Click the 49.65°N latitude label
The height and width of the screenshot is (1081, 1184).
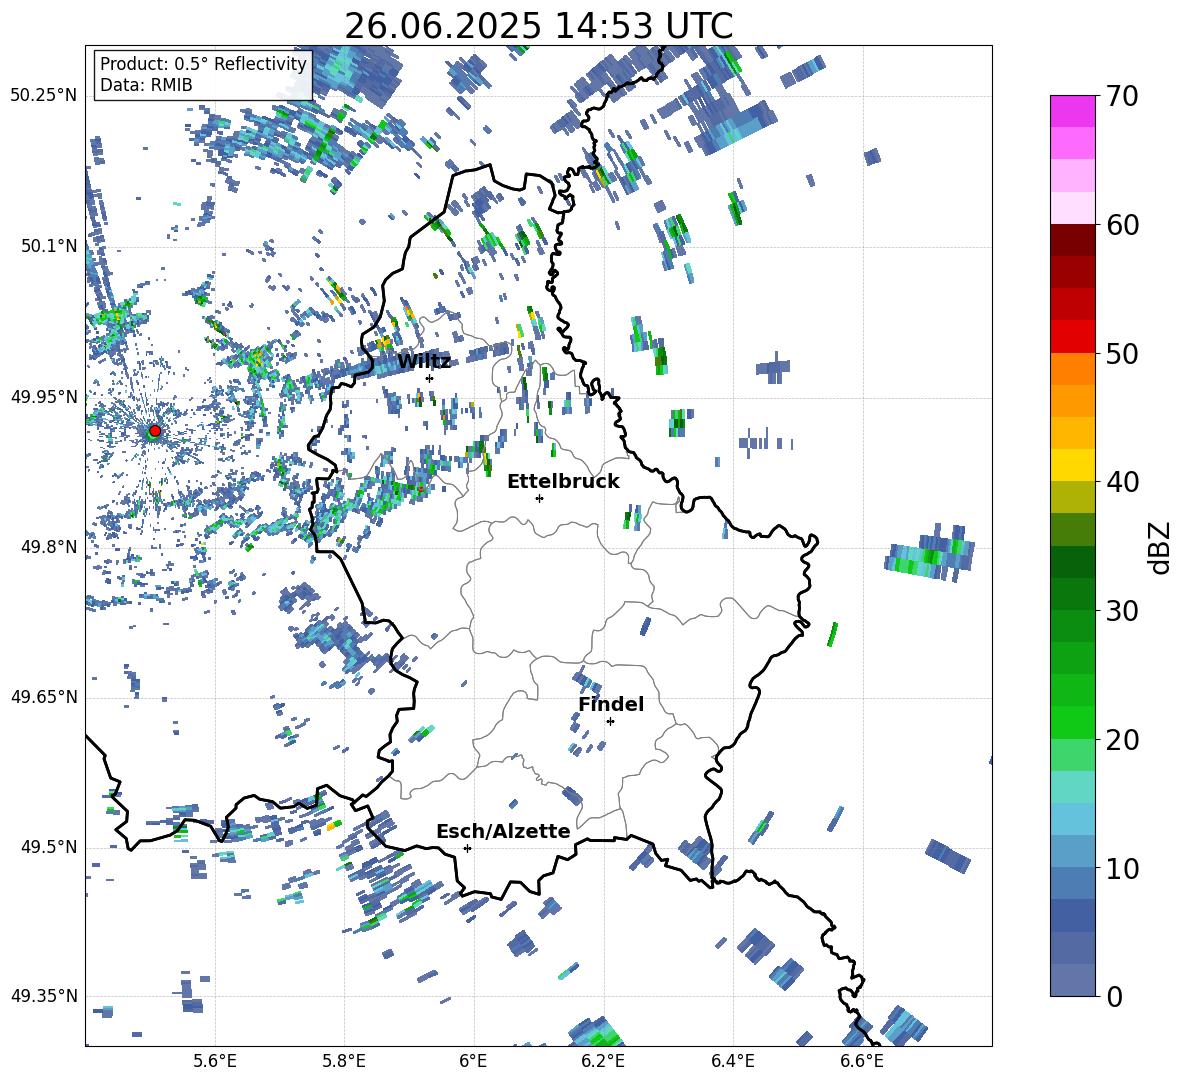click(44, 697)
